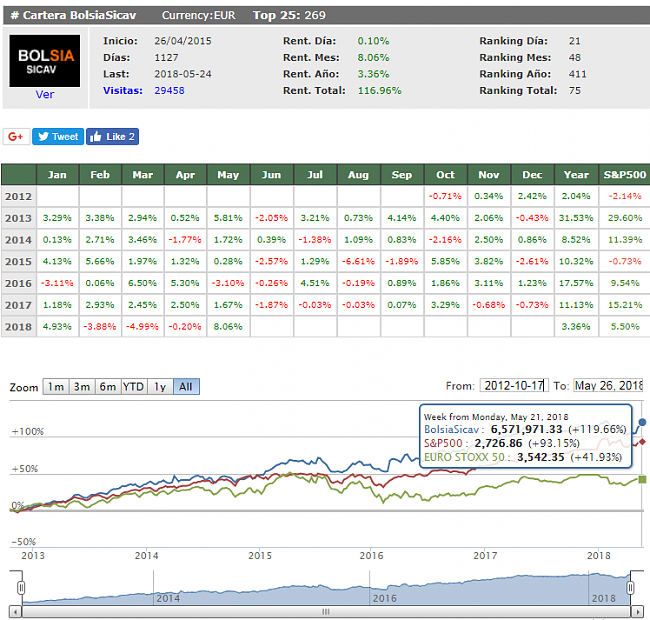Click the right navigator range handle
Screen dimensions: 650x620
(631, 588)
